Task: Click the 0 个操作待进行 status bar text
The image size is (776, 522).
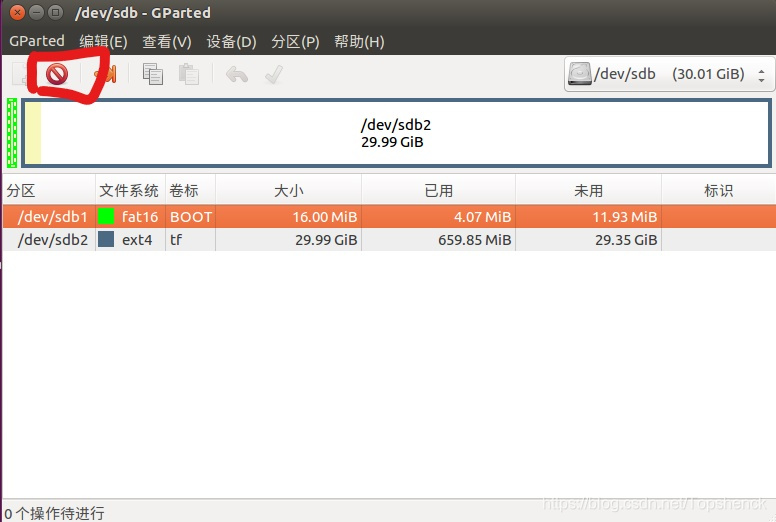Action: [54, 513]
